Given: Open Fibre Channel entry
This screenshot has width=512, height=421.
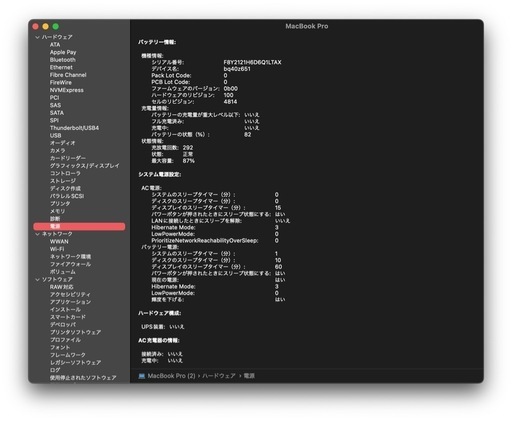Looking at the screenshot, I should pos(68,75).
